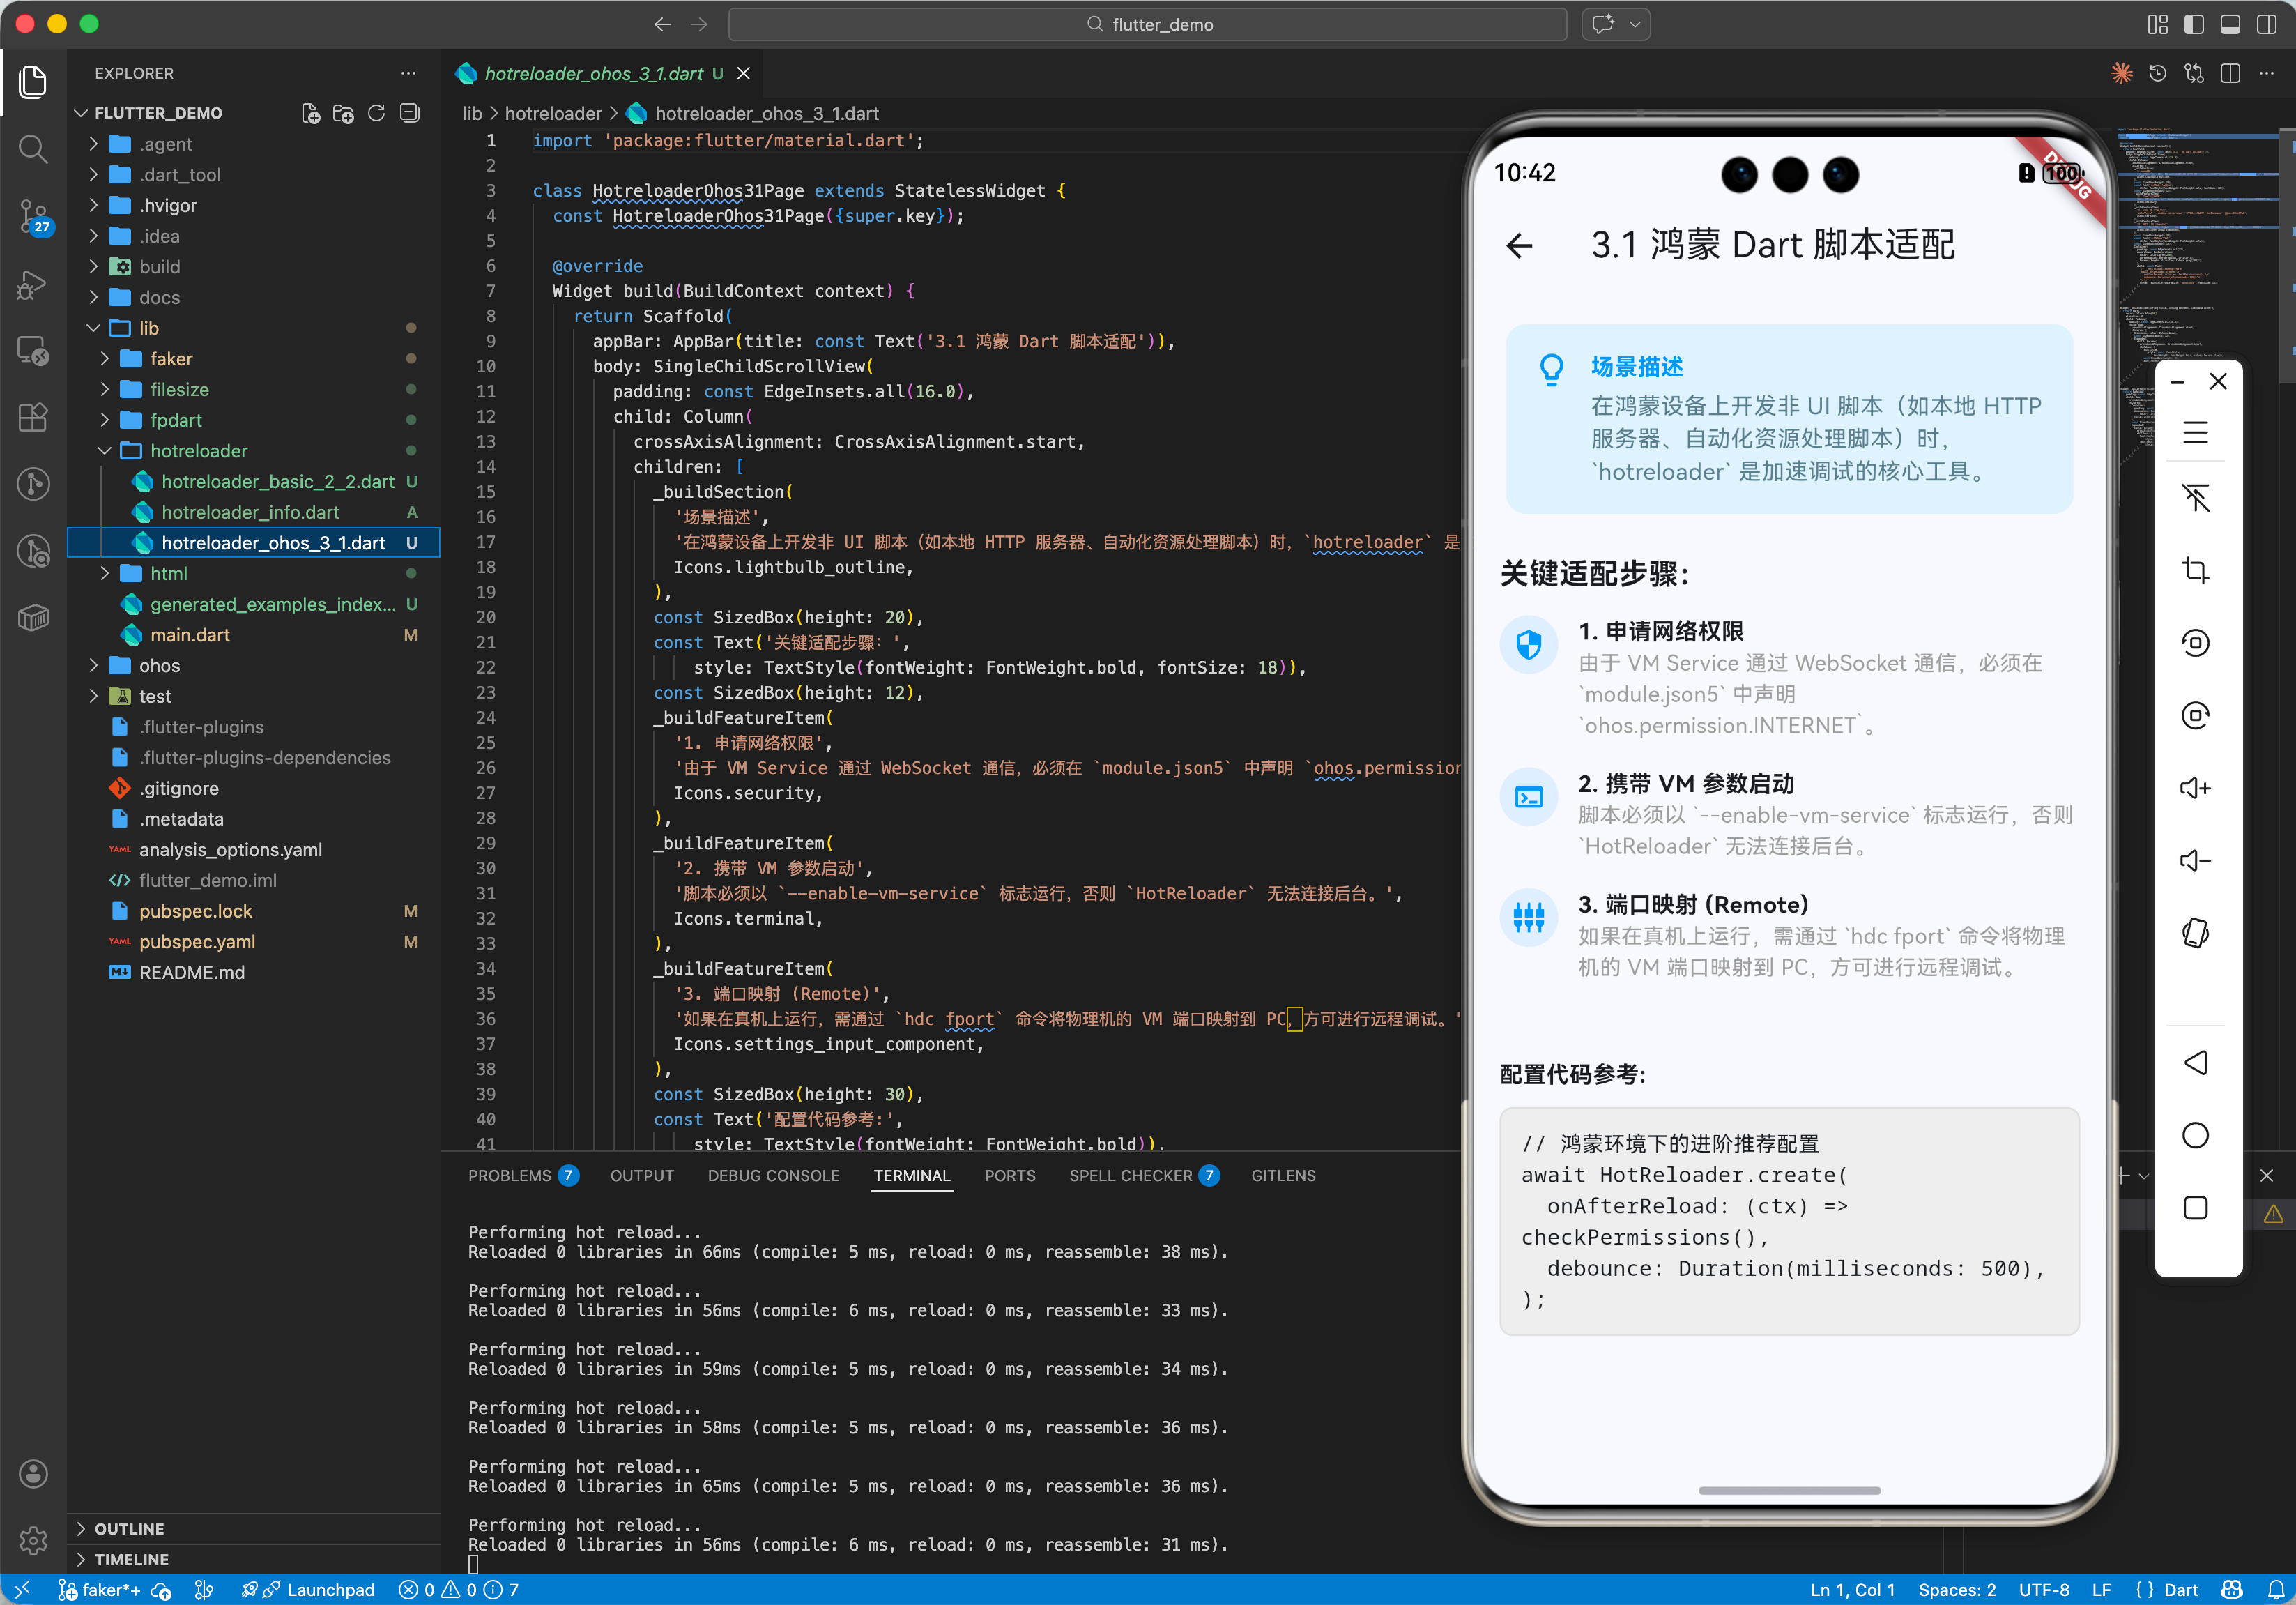Open the Search view in activity bar
The image size is (2296, 1605).
pos(33,149)
